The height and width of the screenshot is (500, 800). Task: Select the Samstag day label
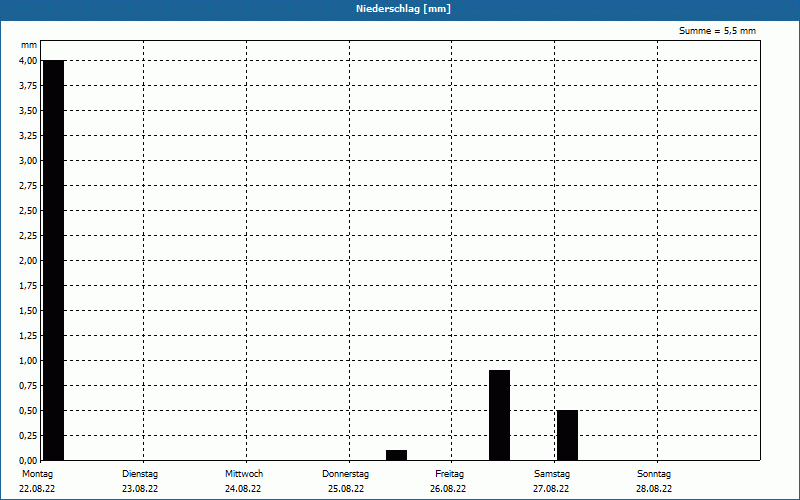(x=552, y=474)
